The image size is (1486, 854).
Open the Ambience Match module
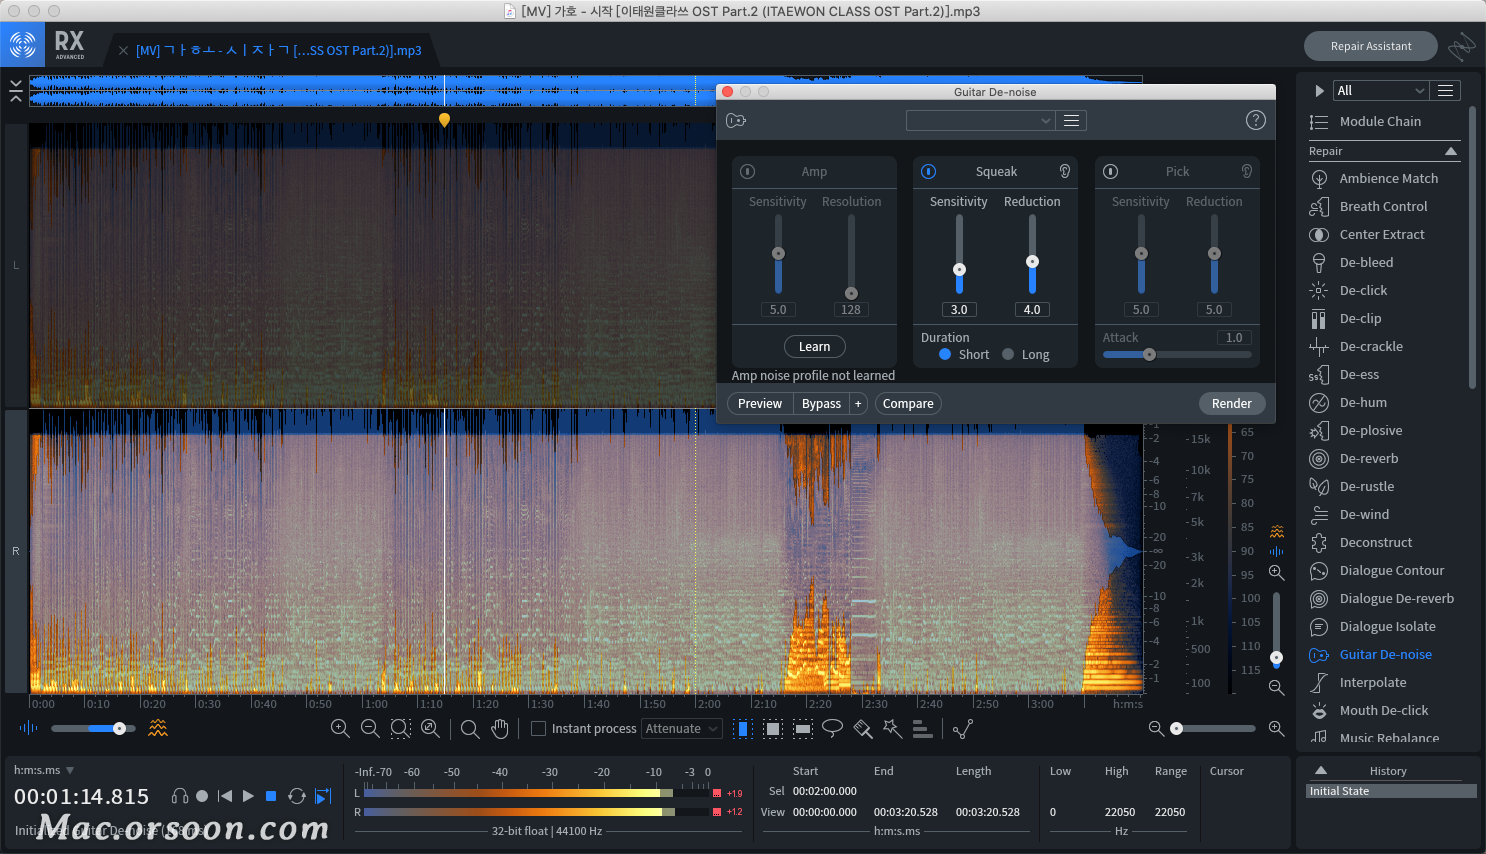(1388, 178)
